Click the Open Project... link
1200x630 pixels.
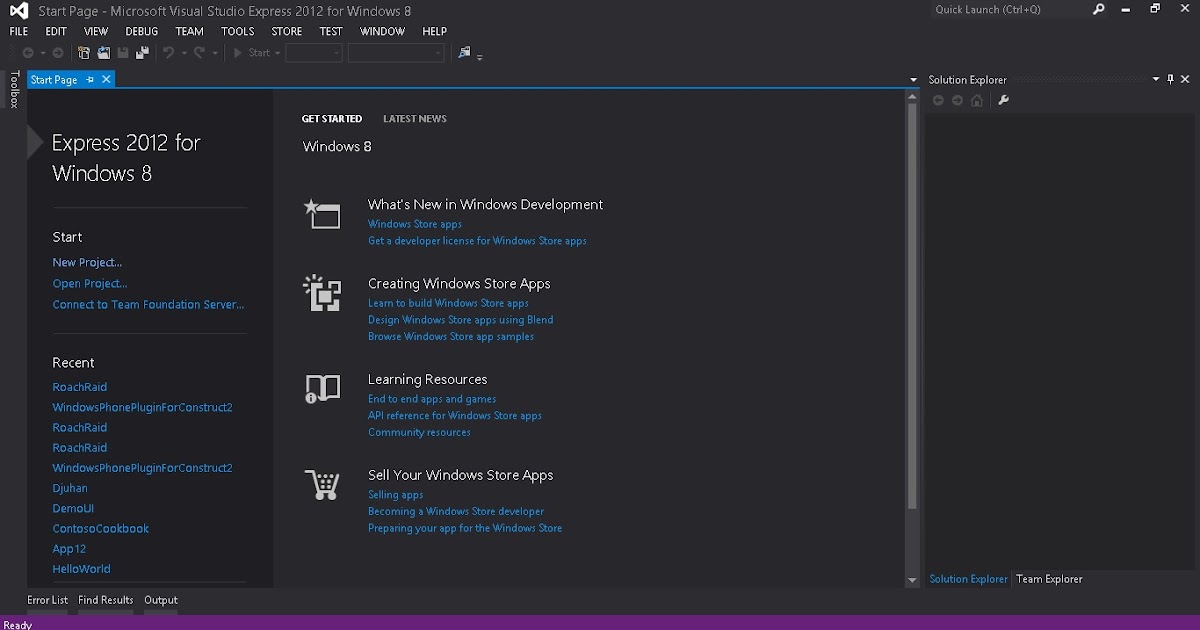[90, 283]
